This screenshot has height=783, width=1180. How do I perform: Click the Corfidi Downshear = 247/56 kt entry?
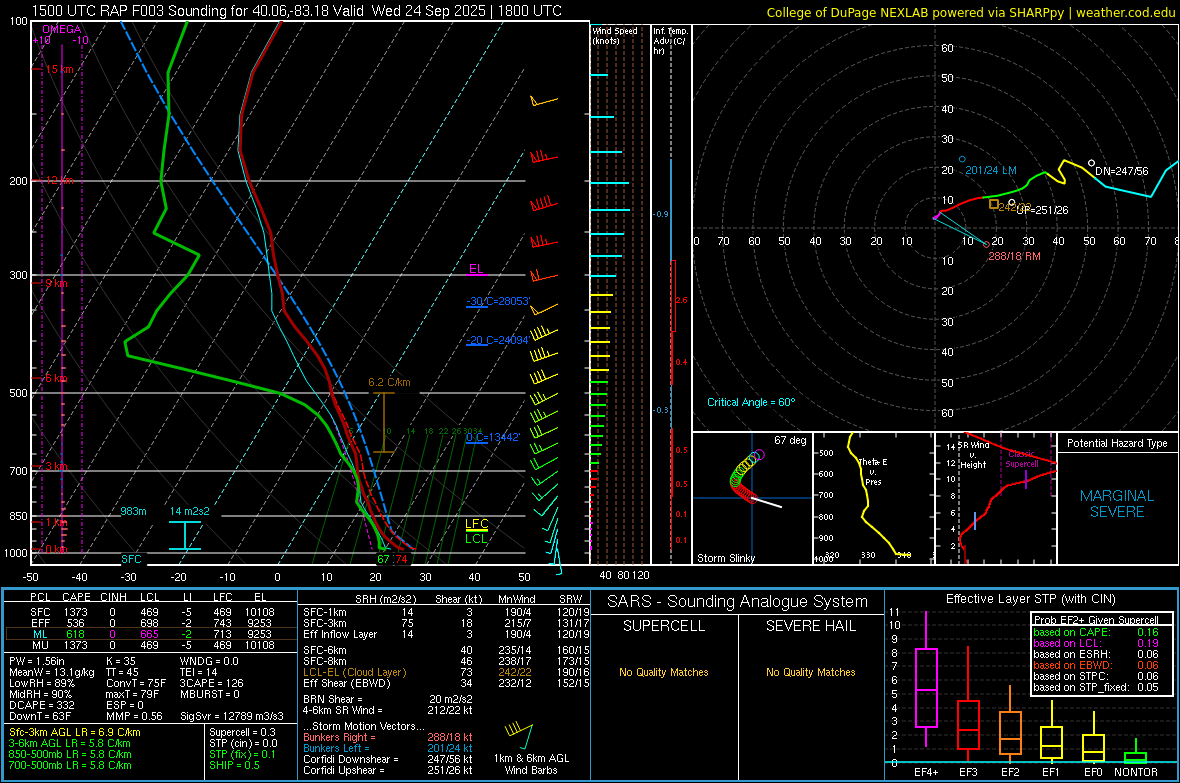(x=388, y=759)
